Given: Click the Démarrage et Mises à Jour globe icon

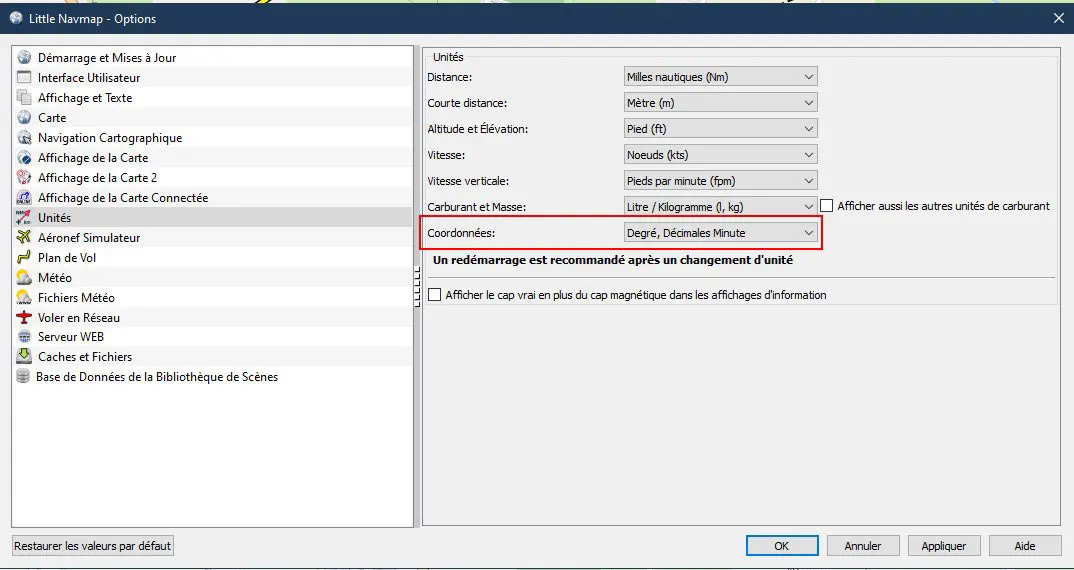Looking at the screenshot, I should [25, 58].
